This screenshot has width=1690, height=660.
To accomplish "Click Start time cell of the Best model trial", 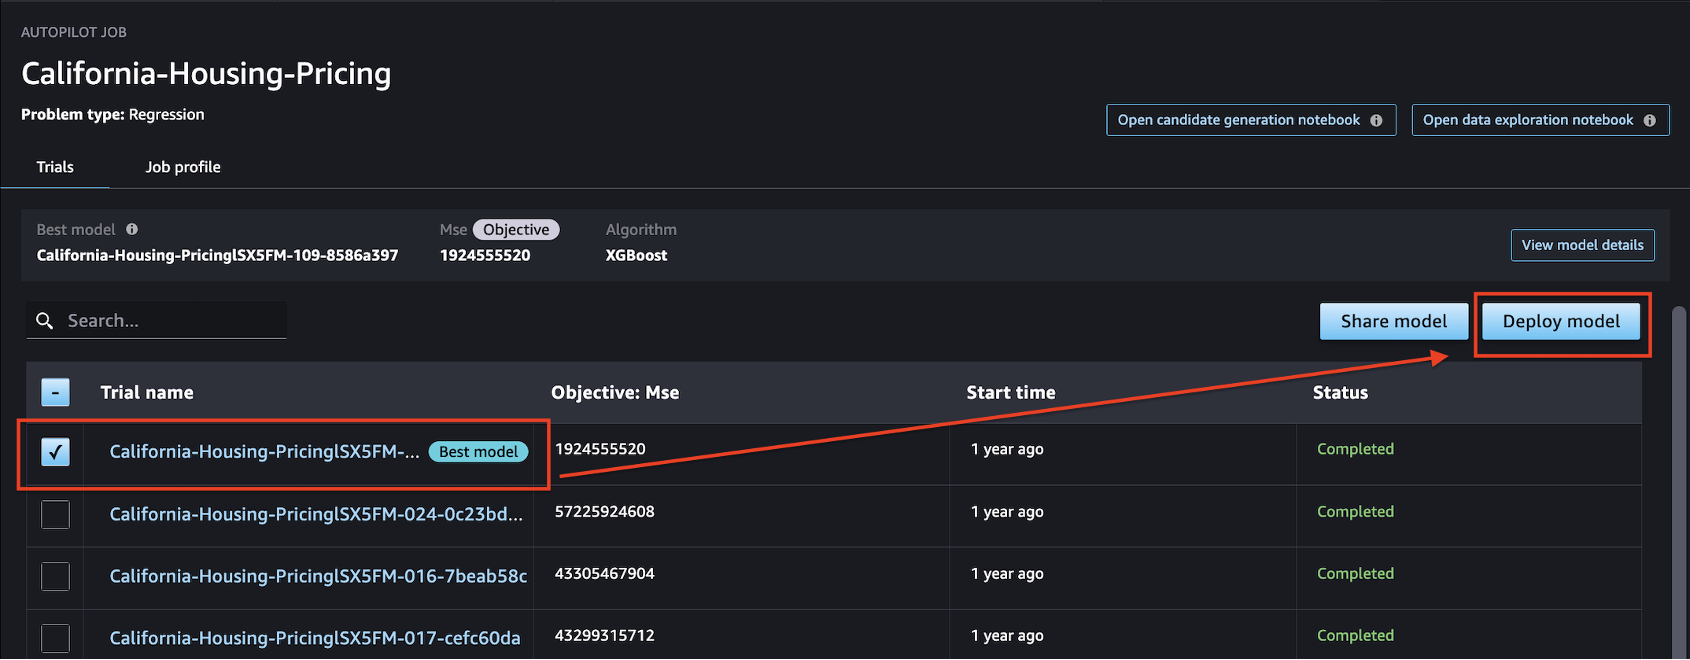I will pyautogui.click(x=1007, y=450).
